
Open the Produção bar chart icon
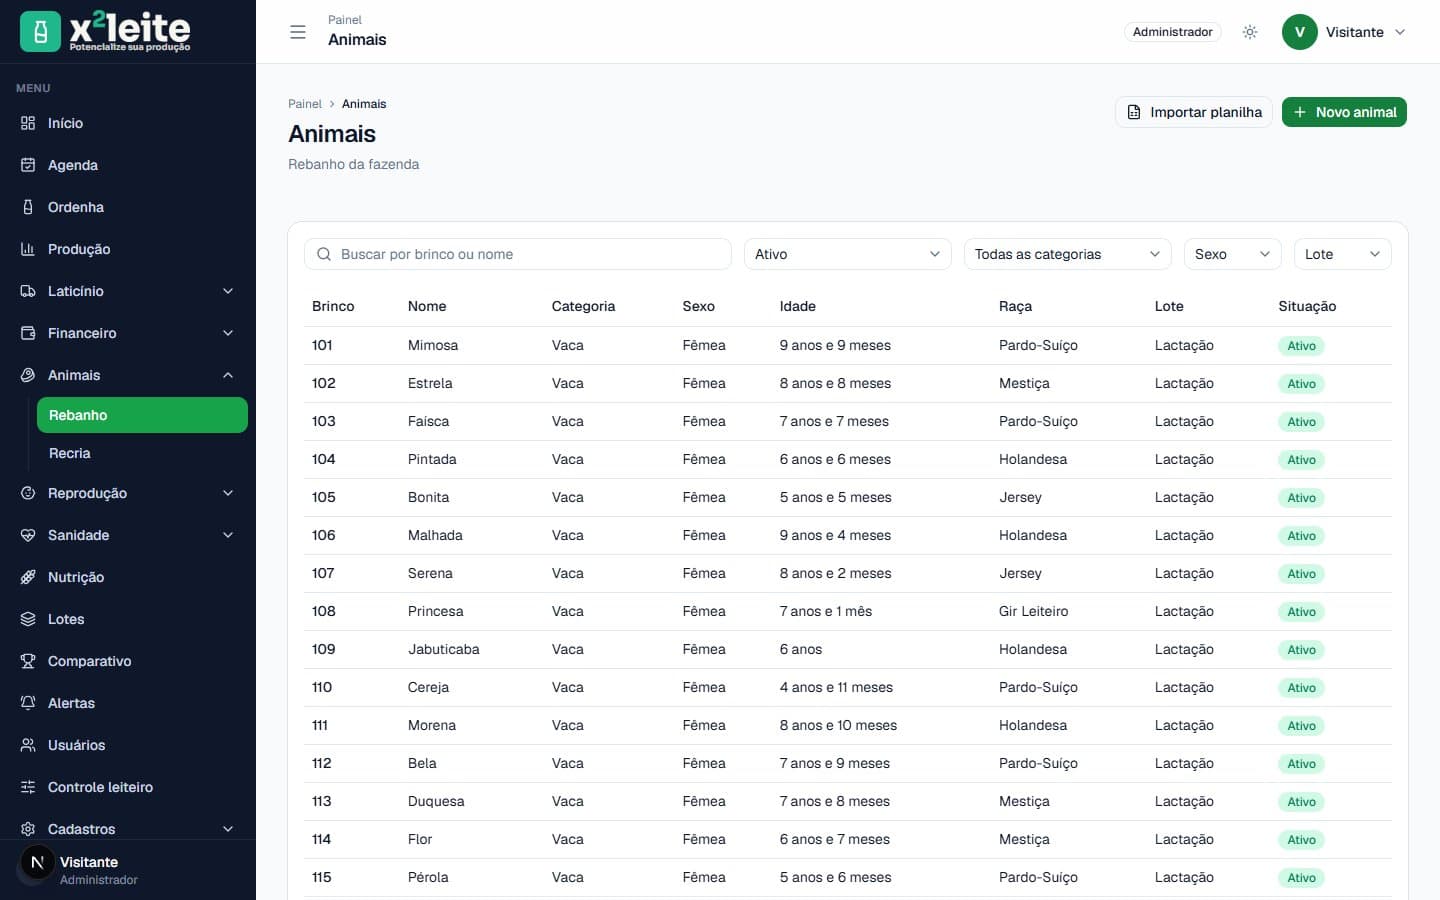click(28, 249)
